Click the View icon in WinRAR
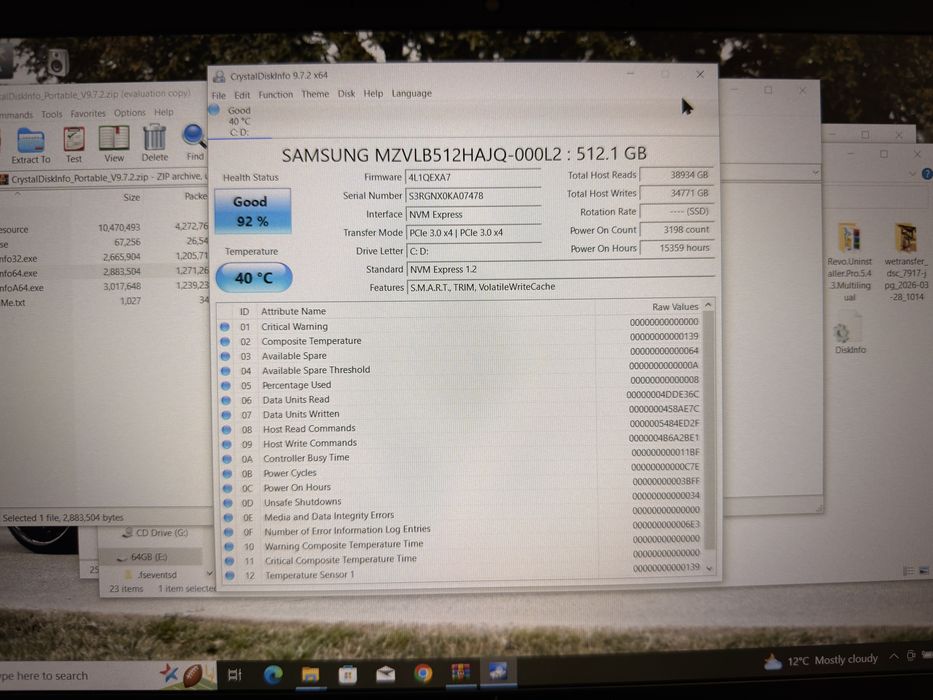 pos(114,144)
